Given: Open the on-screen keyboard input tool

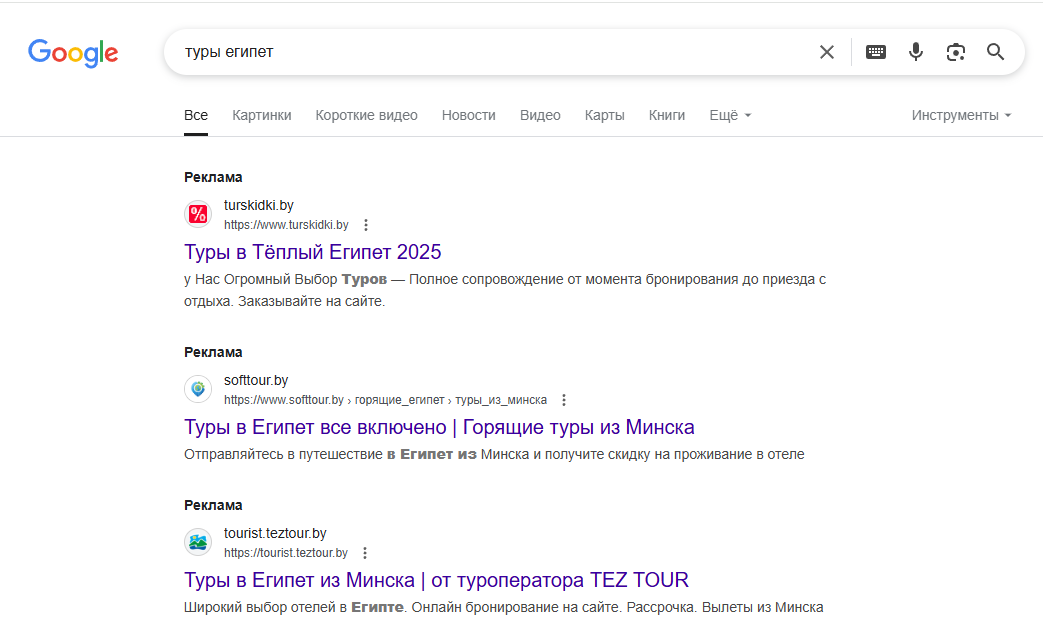Looking at the screenshot, I should [x=875, y=52].
